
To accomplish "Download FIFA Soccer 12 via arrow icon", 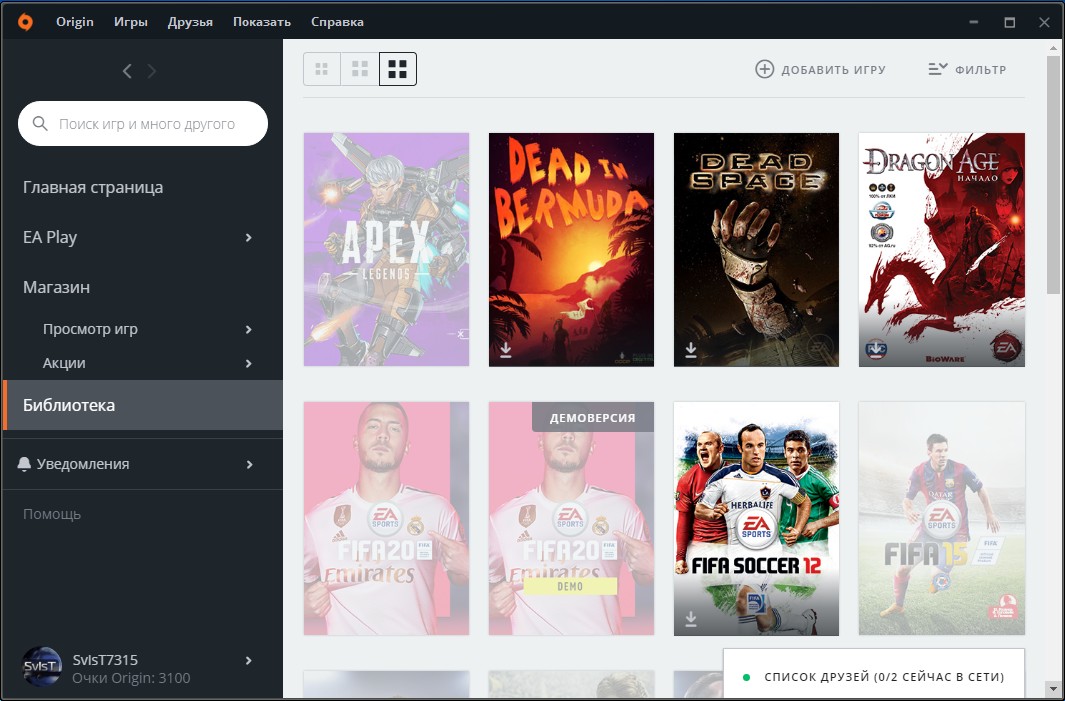I will click(691, 619).
